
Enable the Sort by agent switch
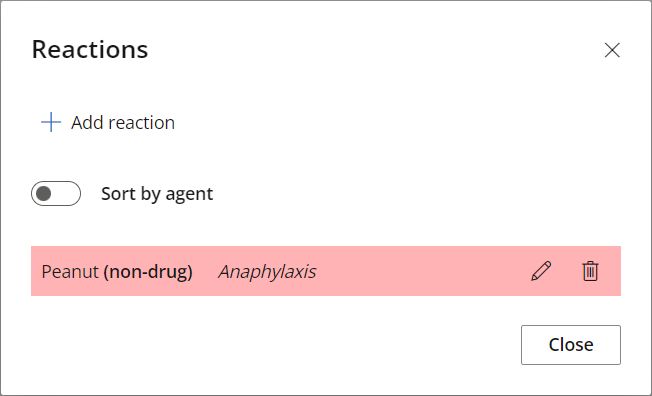(56, 193)
